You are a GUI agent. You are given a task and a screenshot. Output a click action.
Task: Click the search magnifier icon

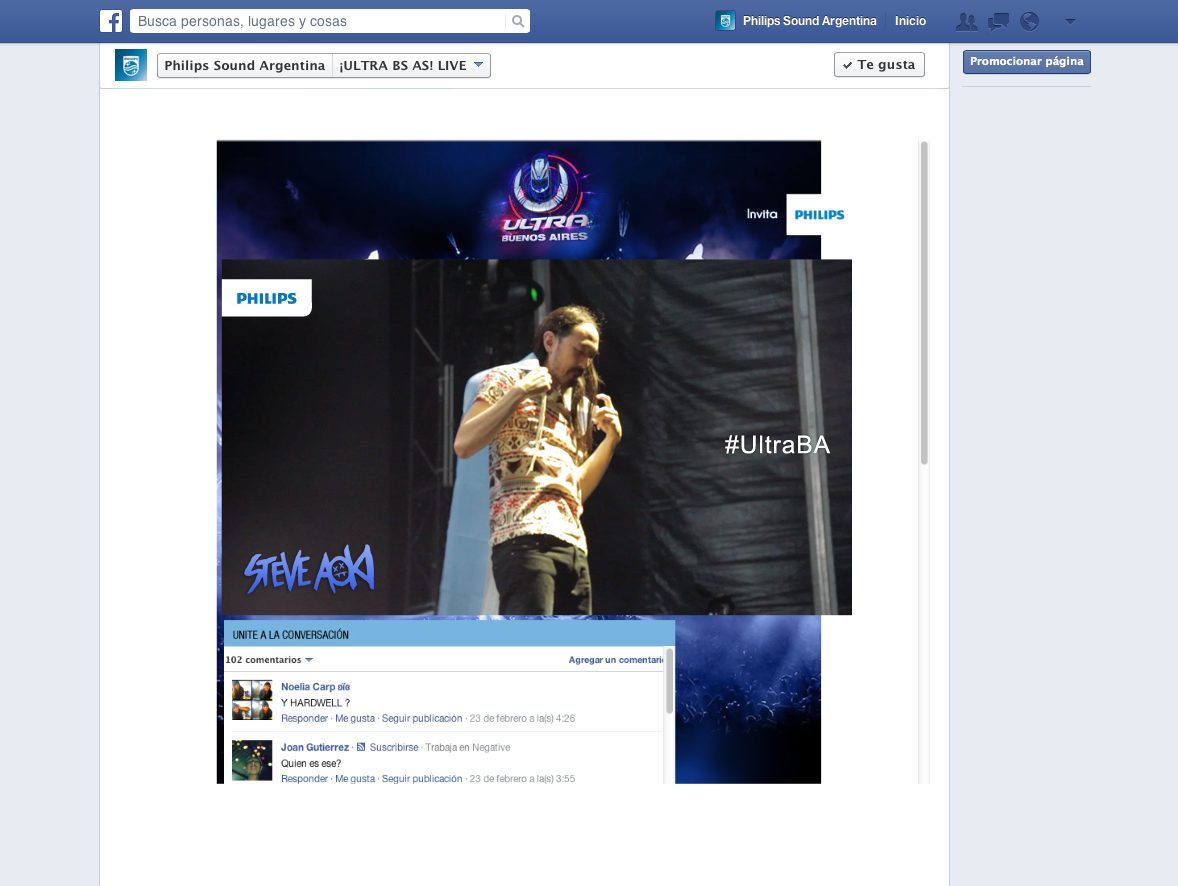pos(518,21)
